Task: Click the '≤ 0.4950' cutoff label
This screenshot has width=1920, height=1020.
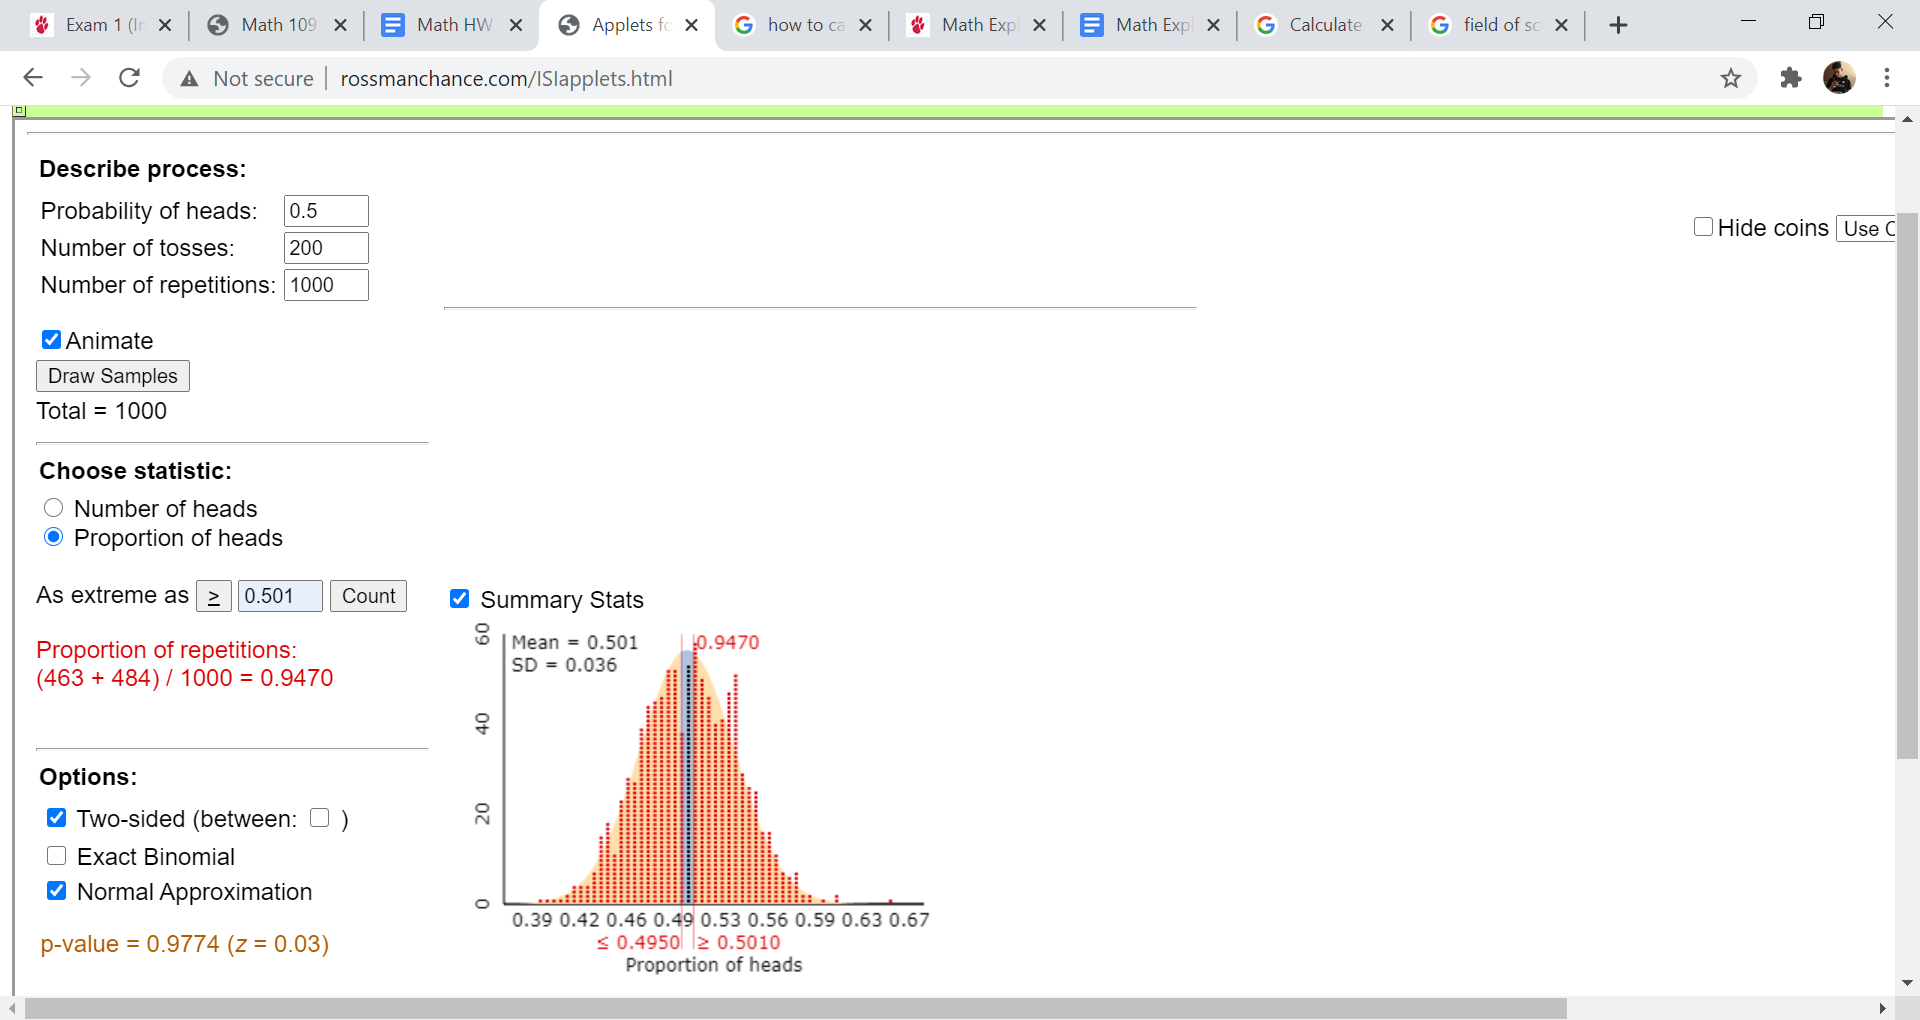Action: 639,942
